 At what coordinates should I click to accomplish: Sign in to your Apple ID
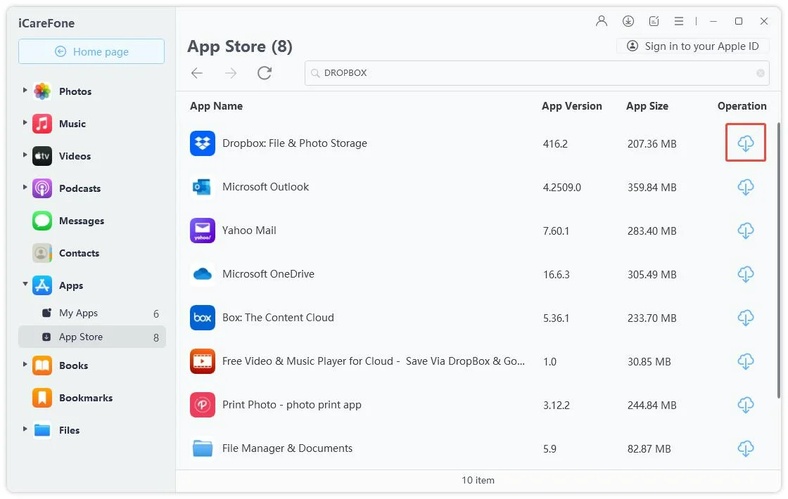click(x=693, y=46)
